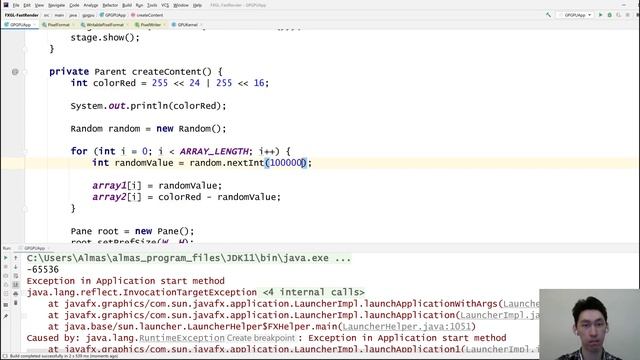Image resolution: width=640 pixels, height=360 pixels.
Task: Open the Analyze menu
Action: (91, 5)
